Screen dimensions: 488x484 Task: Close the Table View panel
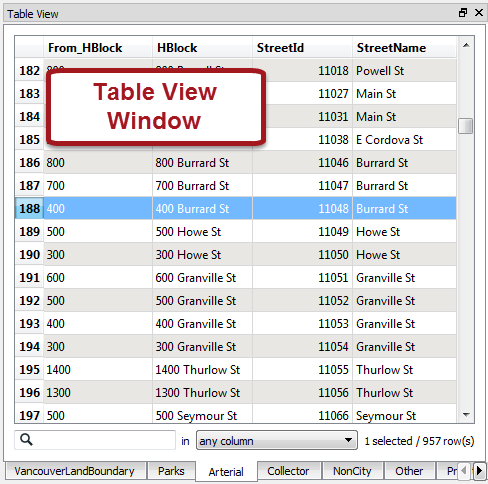479,13
